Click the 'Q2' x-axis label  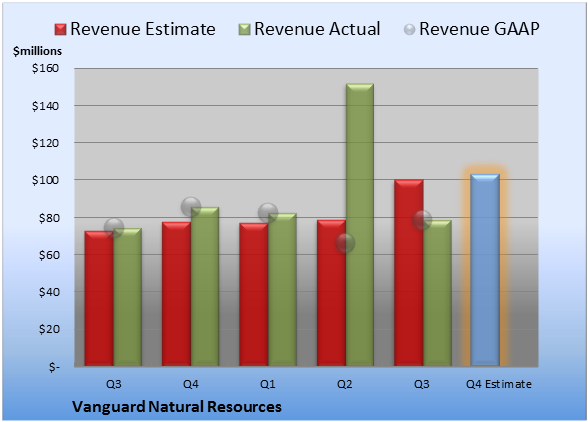[x=345, y=384]
